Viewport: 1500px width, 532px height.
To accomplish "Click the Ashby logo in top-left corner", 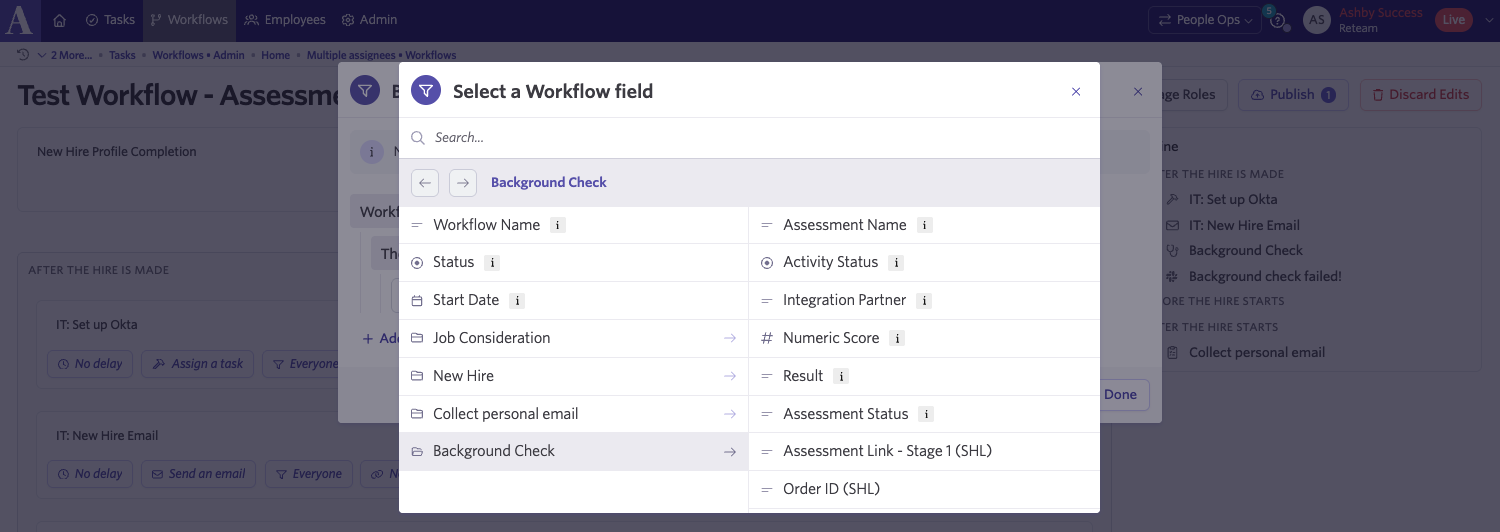I will [20, 20].
